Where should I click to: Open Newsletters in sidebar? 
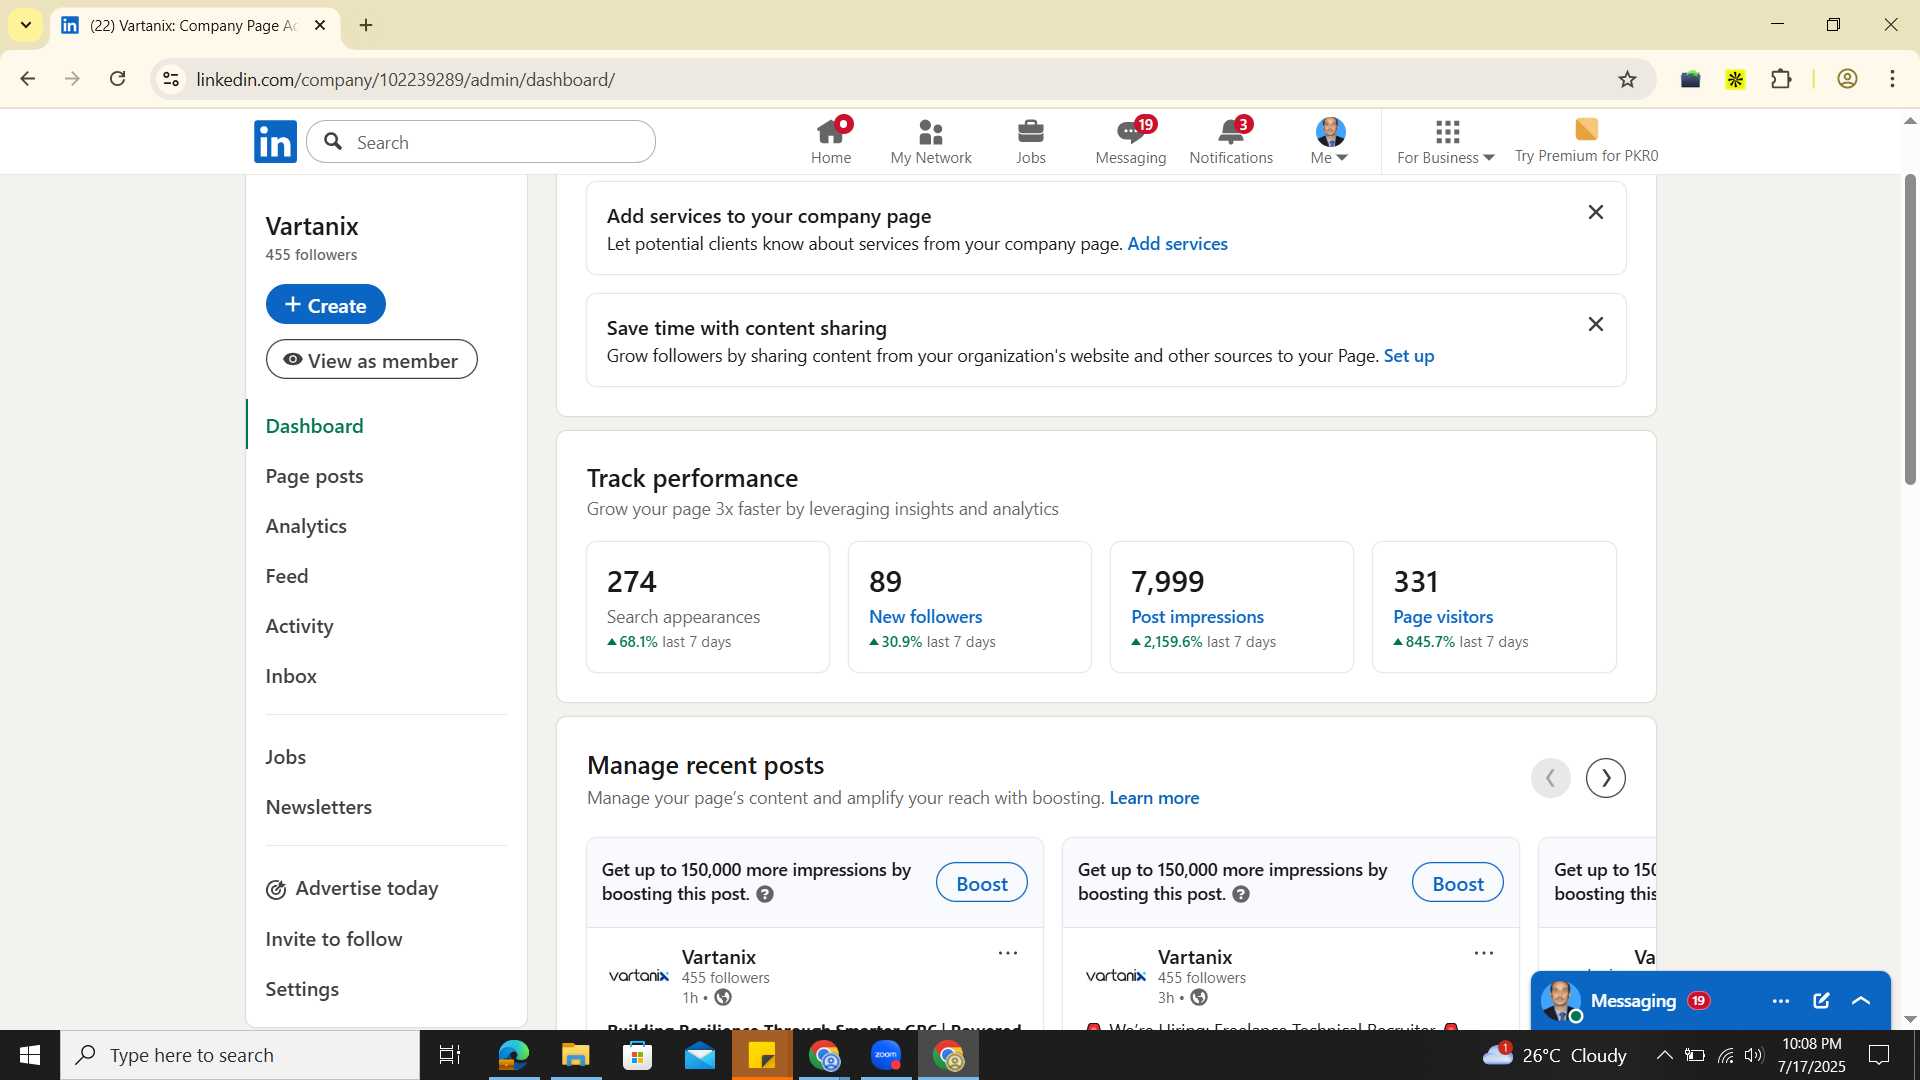pyautogui.click(x=319, y=807)
